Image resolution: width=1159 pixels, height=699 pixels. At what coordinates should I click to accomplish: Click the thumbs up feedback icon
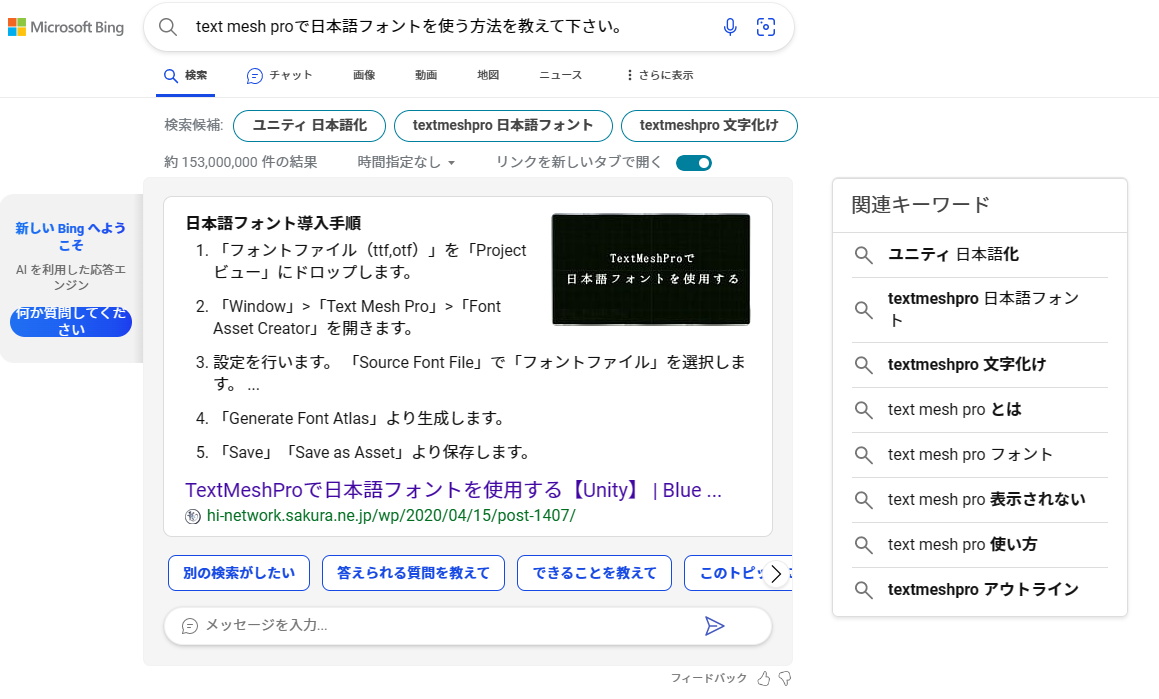764,678
